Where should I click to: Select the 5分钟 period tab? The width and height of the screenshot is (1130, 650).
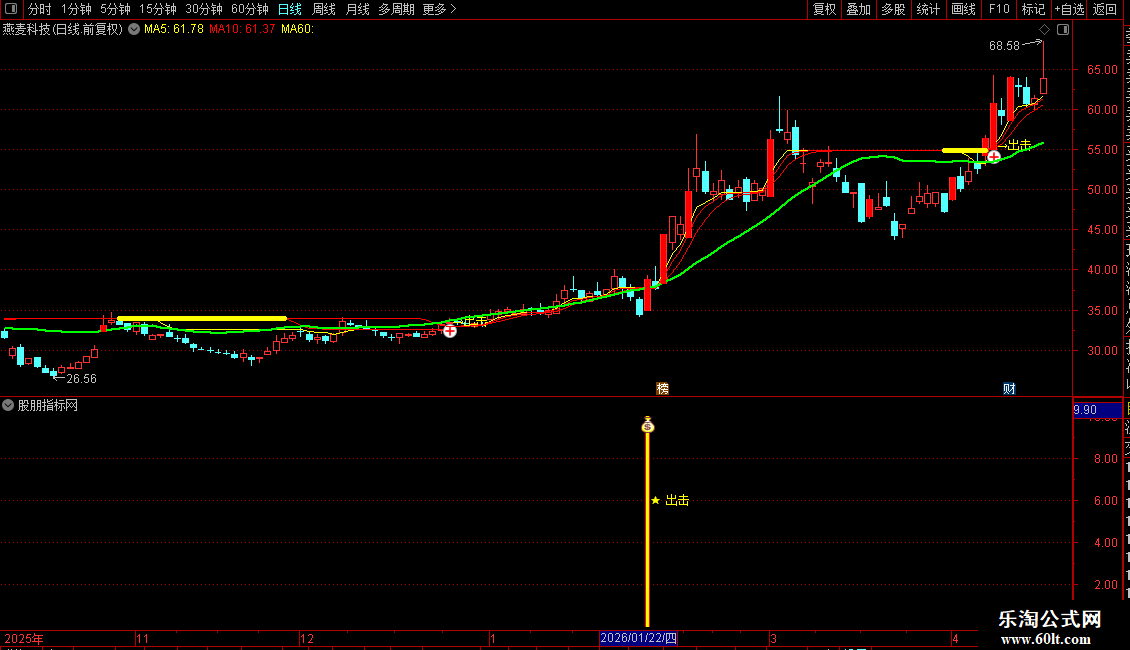[115, 9]
